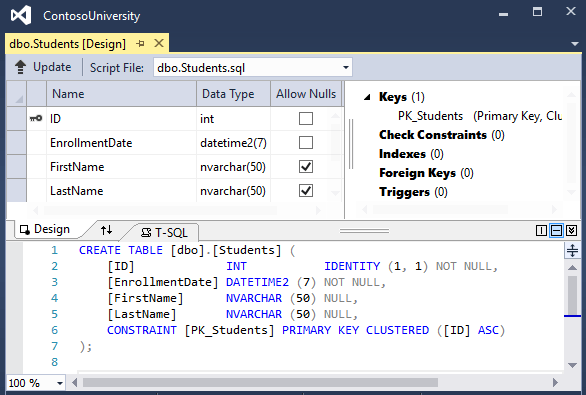Select the PK_Students key entry

(x=479, y=116)
